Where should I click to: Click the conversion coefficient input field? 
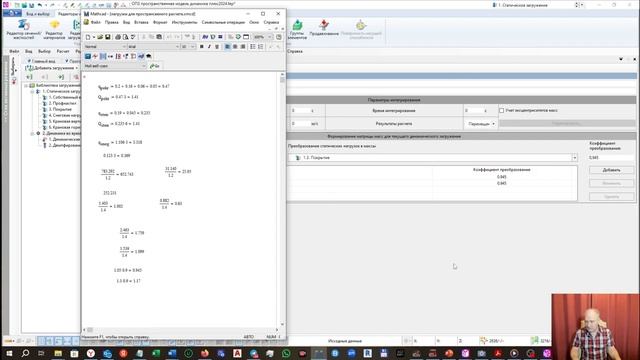pyautogui.click(x=611, y=158)
